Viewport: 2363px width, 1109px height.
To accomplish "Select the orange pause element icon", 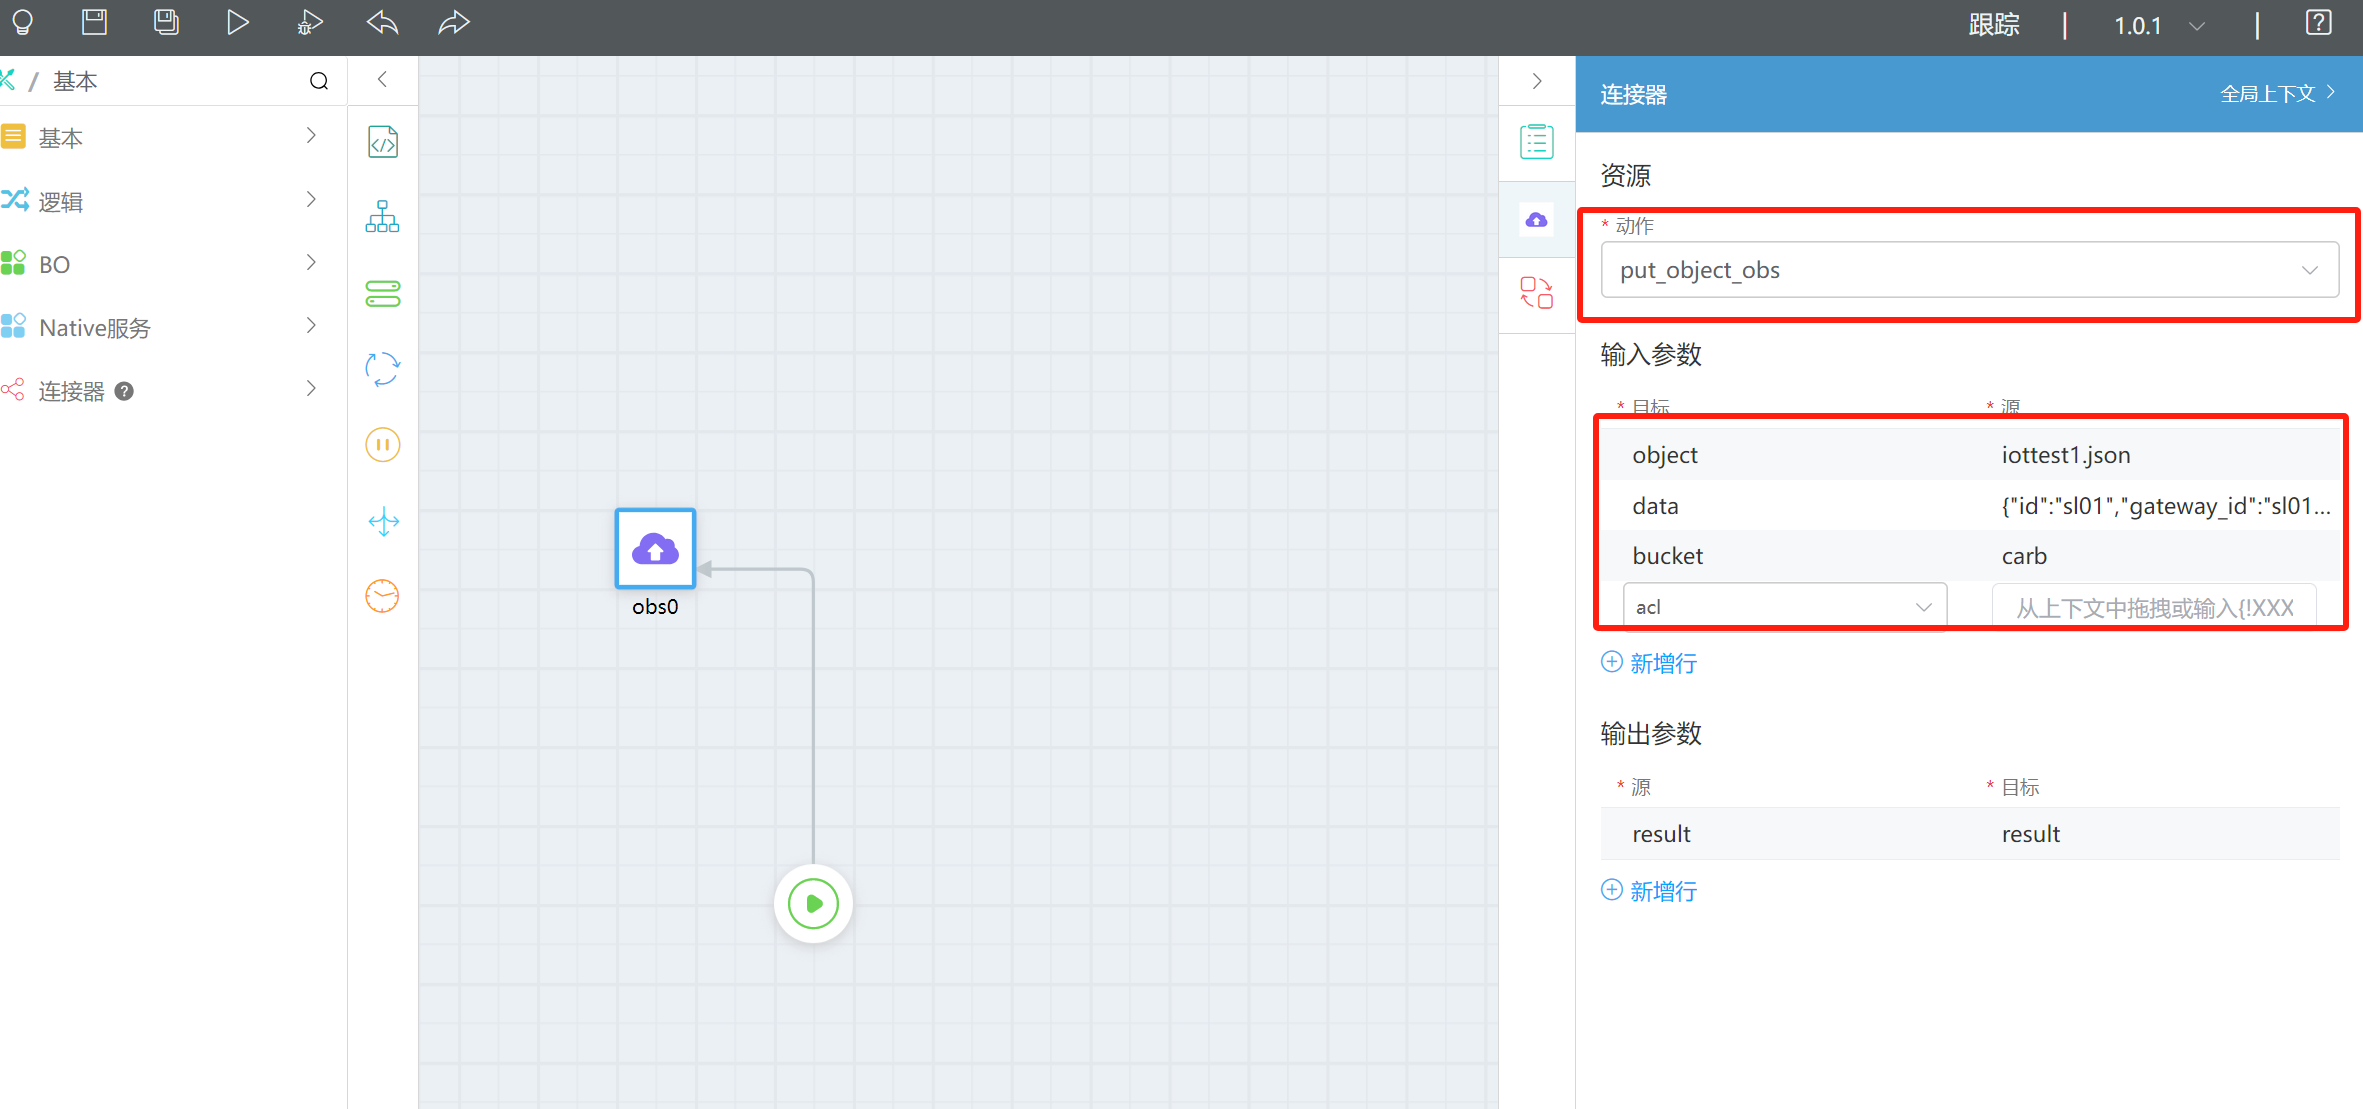I will pos(383,445).
